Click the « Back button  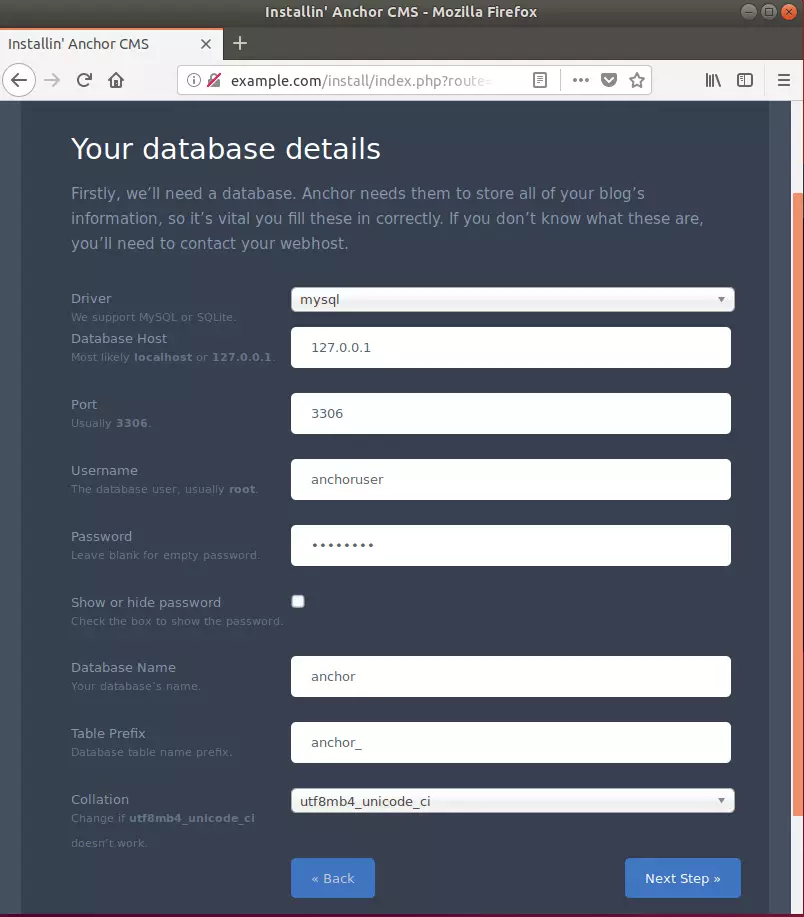pos(333,878)
